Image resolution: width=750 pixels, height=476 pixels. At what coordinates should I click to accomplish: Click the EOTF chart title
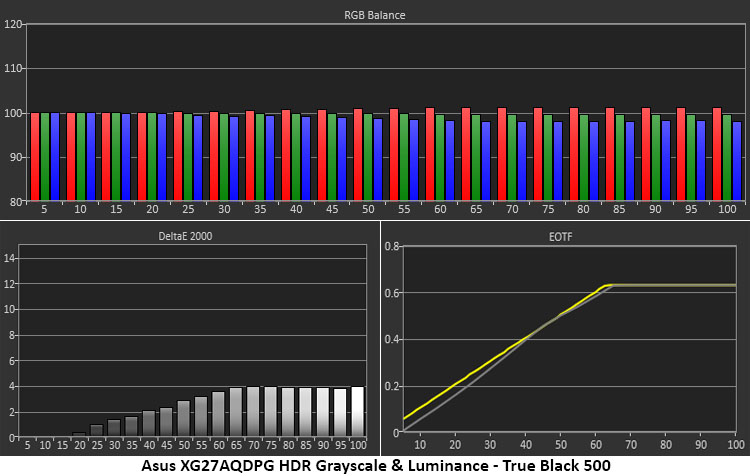(560, 237)
